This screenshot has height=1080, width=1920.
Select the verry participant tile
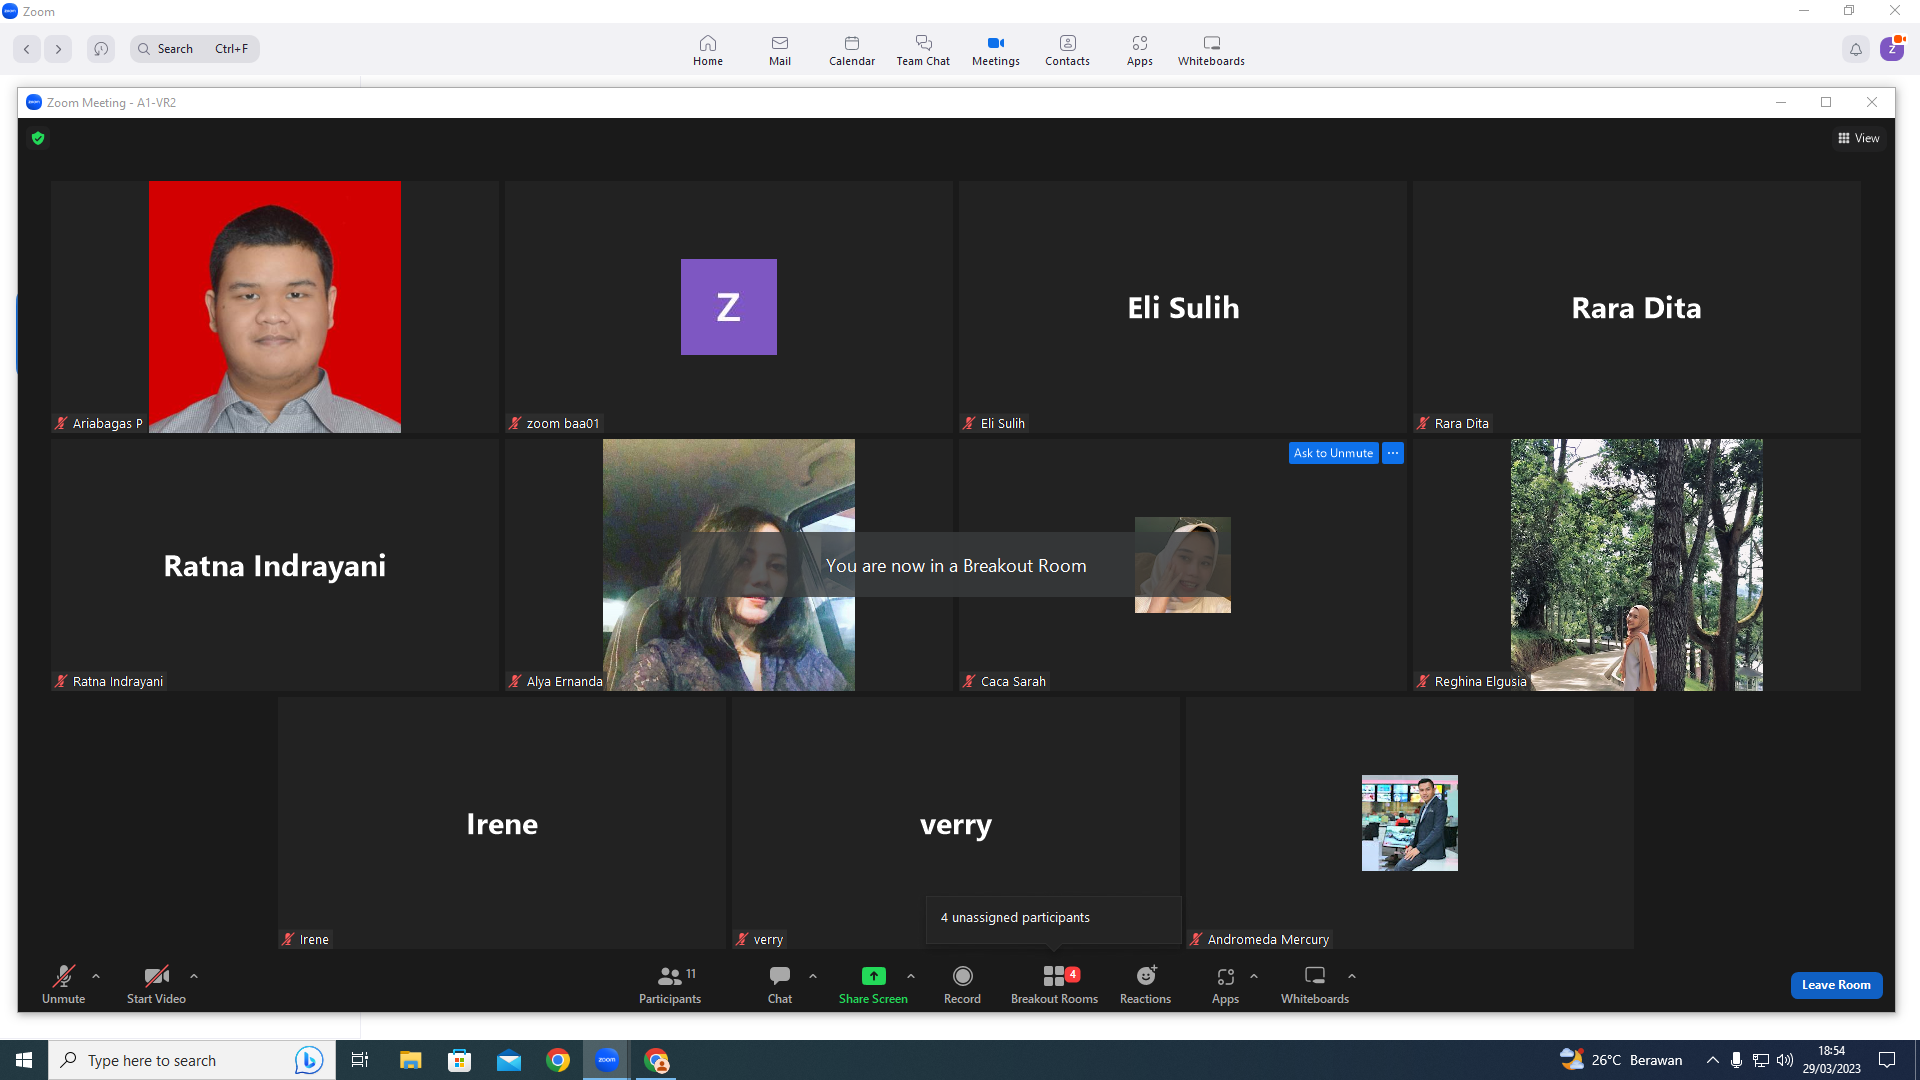[x=956, y=823]
